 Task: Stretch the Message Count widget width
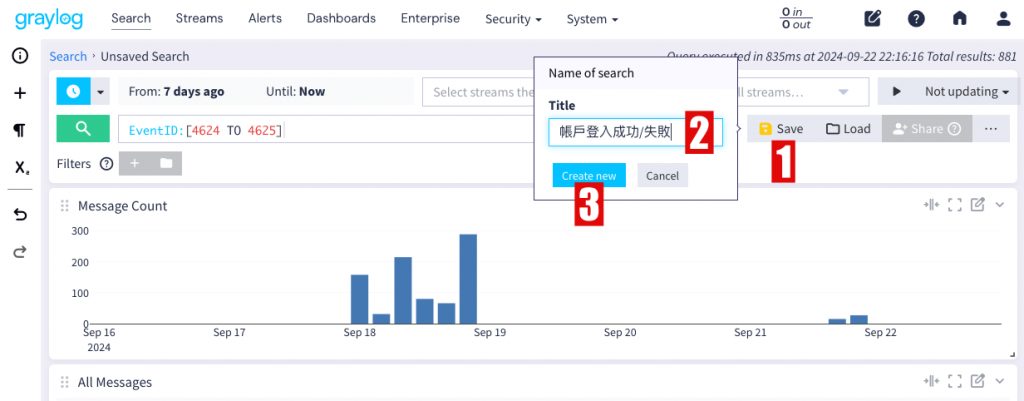[x=931, y=205]
